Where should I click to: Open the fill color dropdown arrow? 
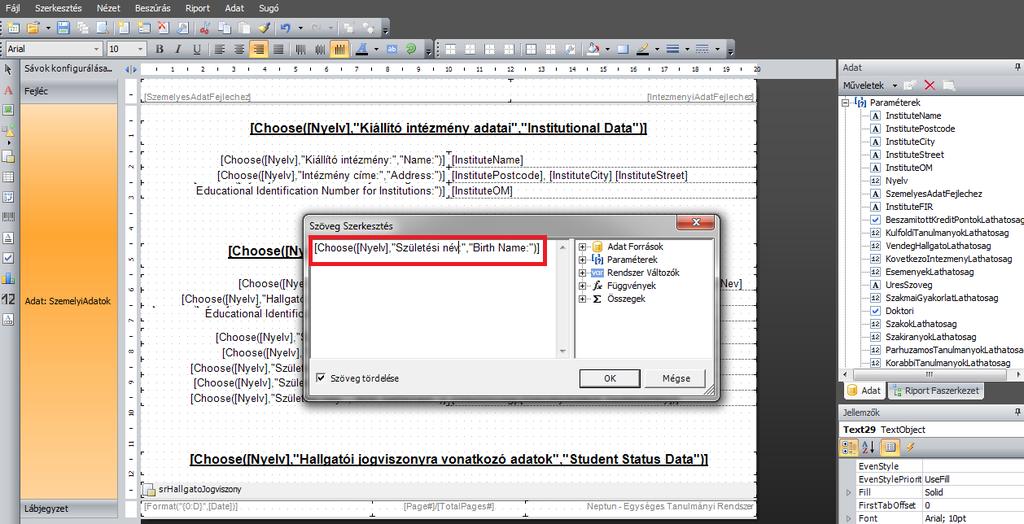pos(607,49)
